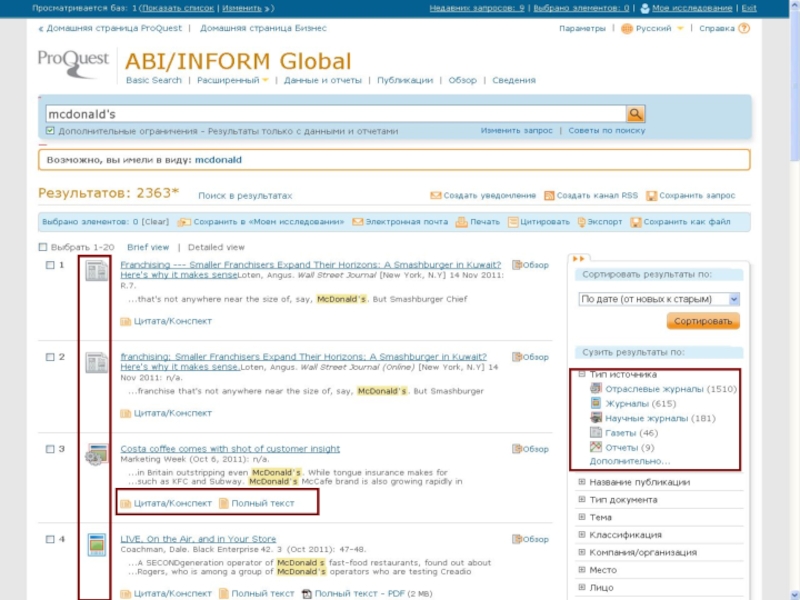This screenshot has width=800, height=600.
Task: Click Электронная почта envelope icon
Action: (358, 222)
